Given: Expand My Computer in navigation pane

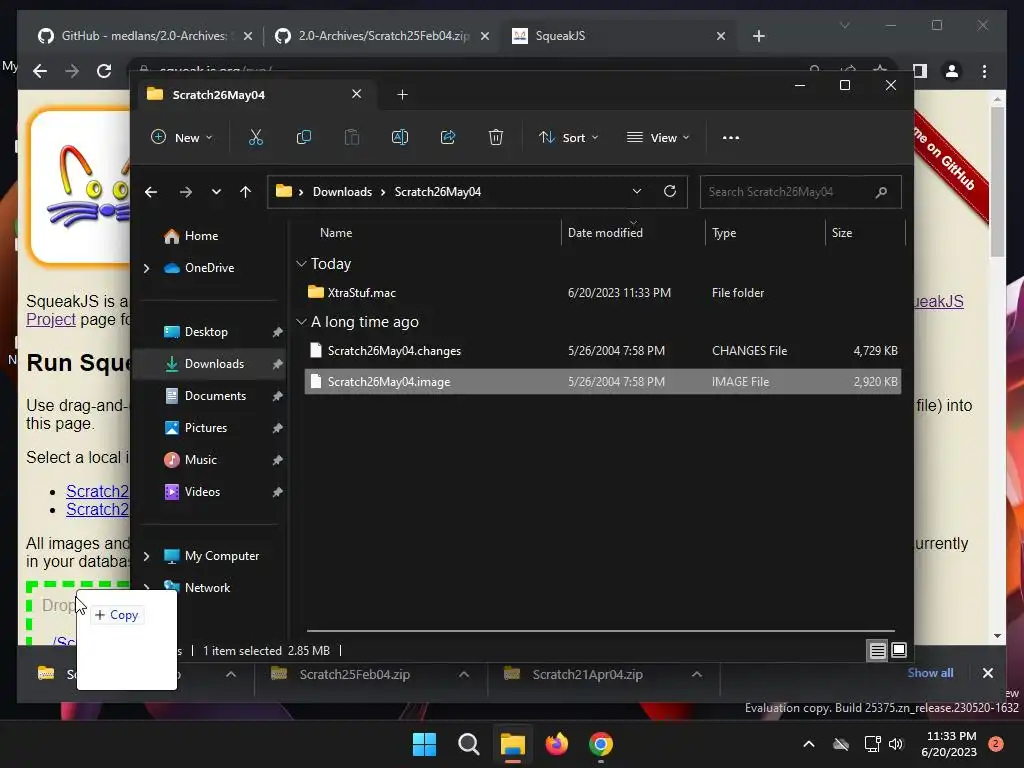Looking at the screenshot, I should 146,556.
